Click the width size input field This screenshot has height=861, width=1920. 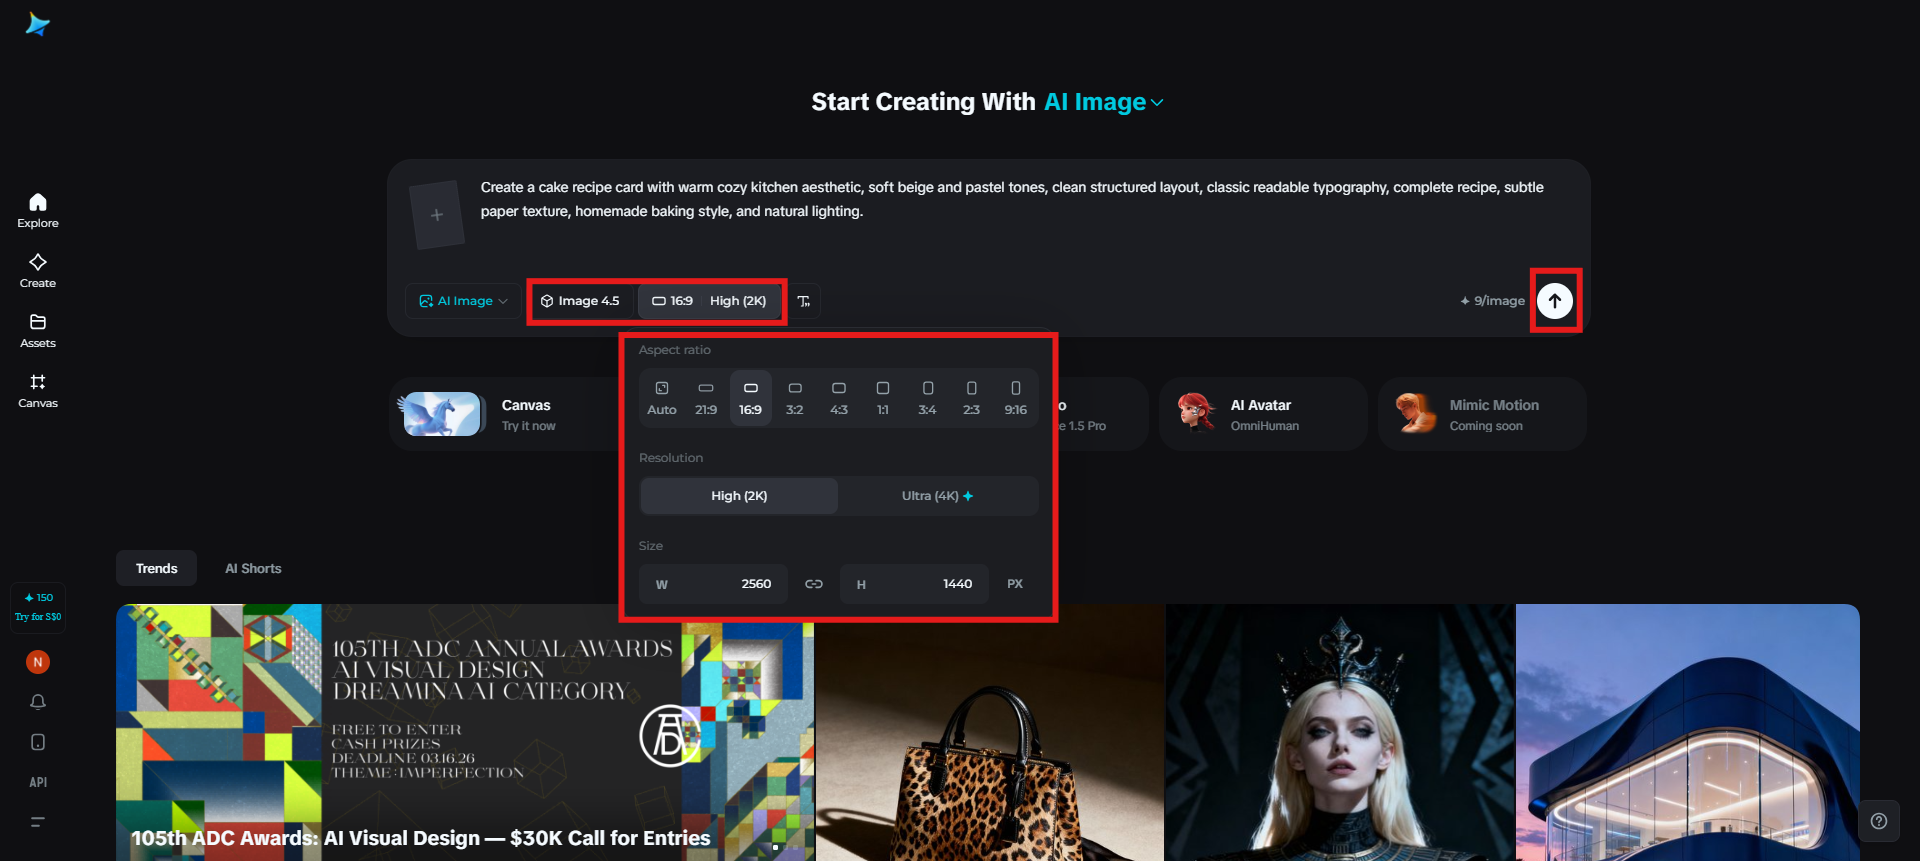click(714, 584)
